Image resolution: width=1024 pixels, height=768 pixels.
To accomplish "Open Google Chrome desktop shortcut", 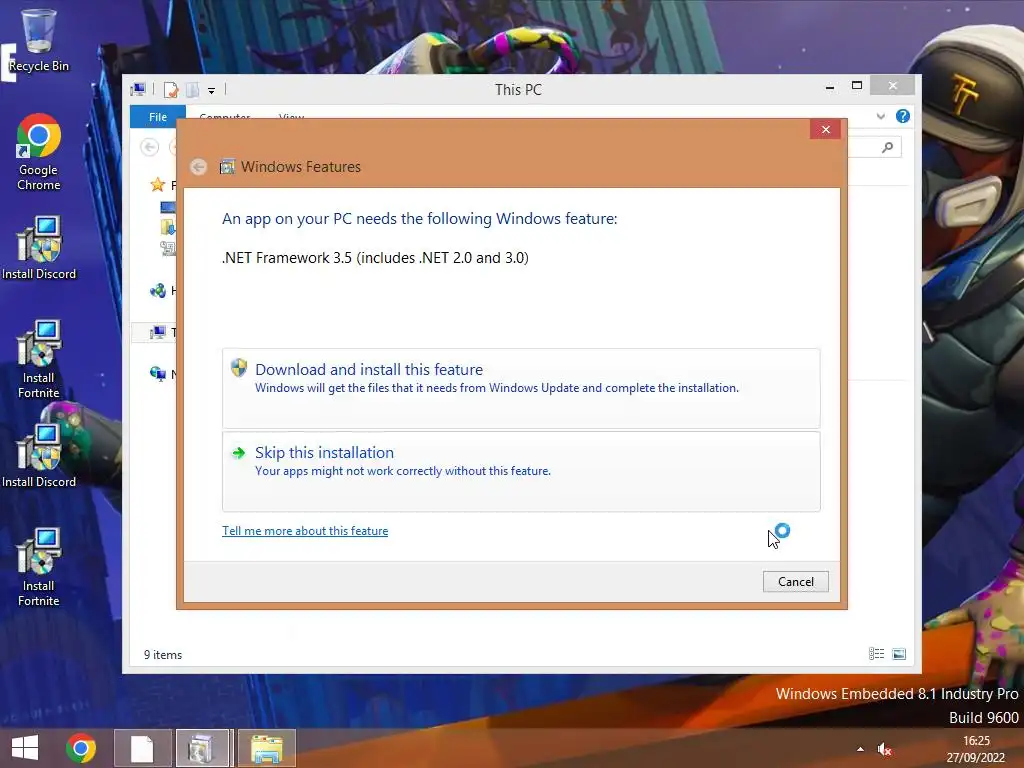I will (x=39, y=152).
